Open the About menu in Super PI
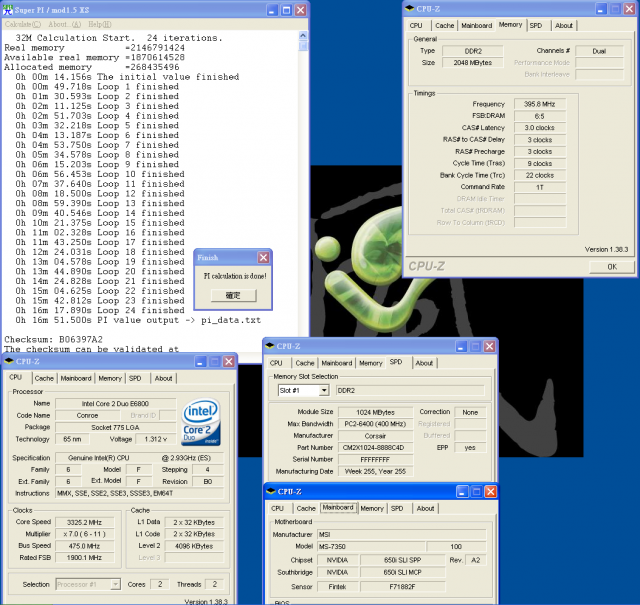The width and height of the screenshot is (640, 605). [64, 24]
